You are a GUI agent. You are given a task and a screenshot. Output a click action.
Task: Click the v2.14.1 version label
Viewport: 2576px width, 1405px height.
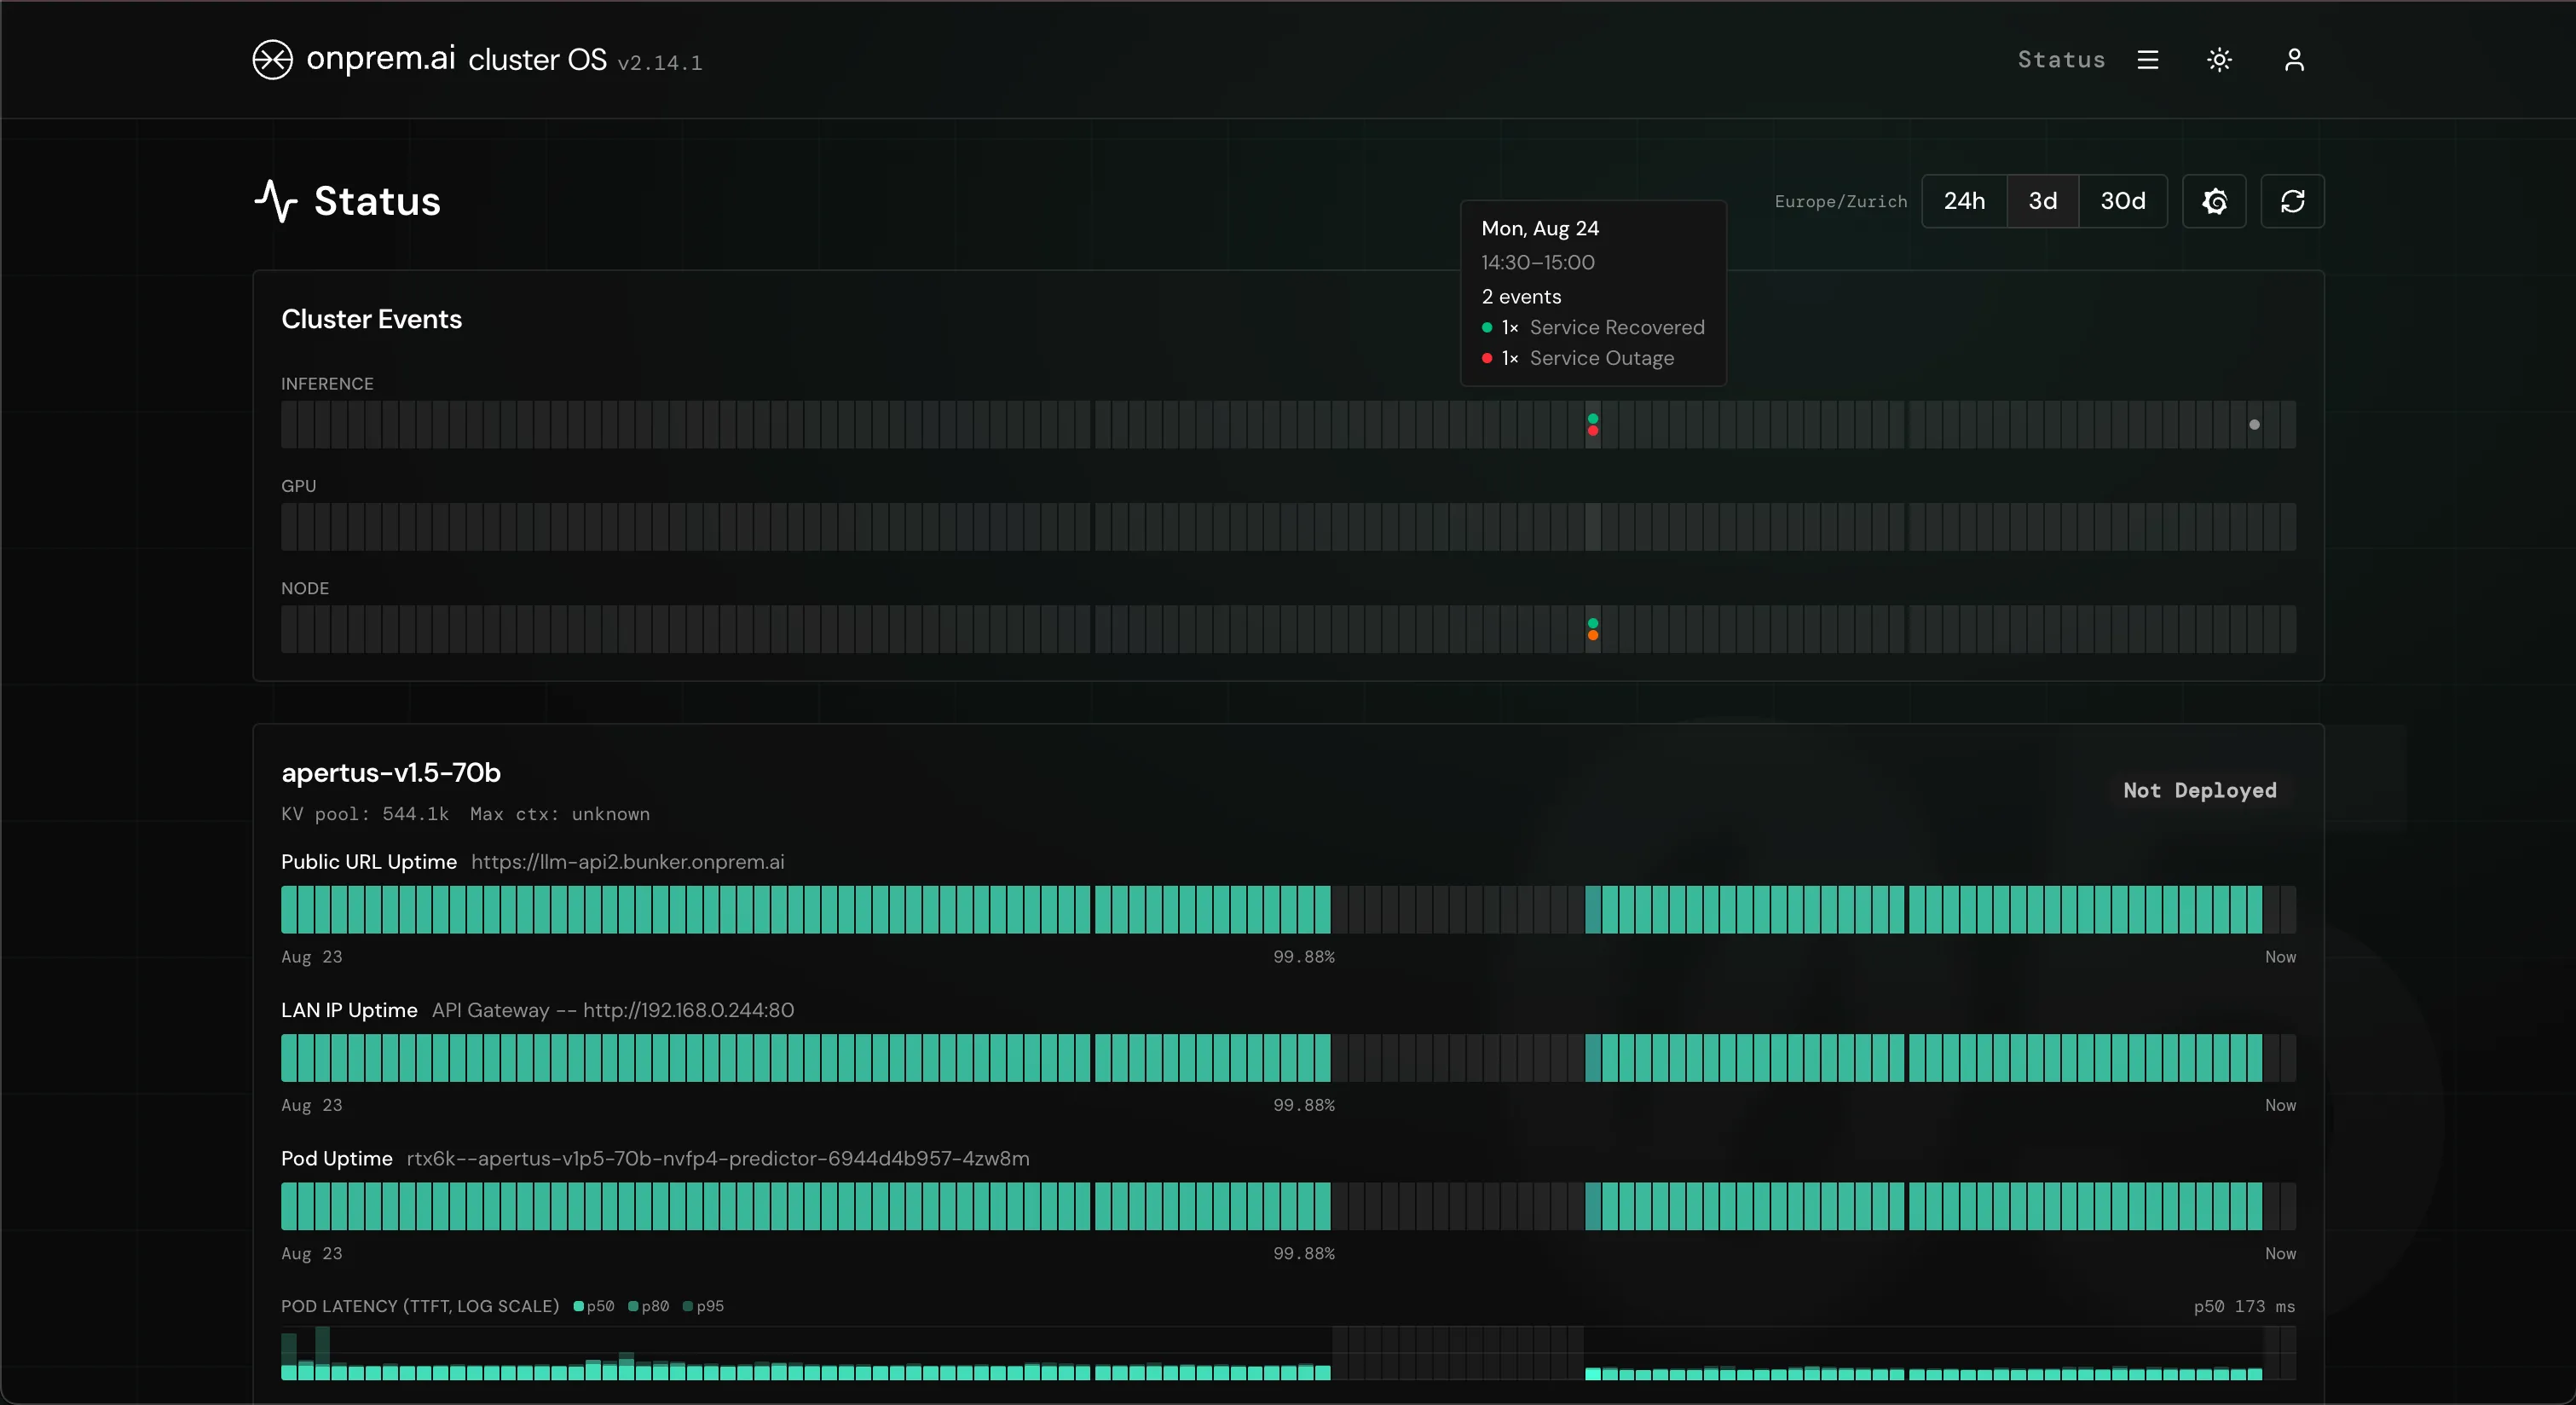click(x=660, y=63)
